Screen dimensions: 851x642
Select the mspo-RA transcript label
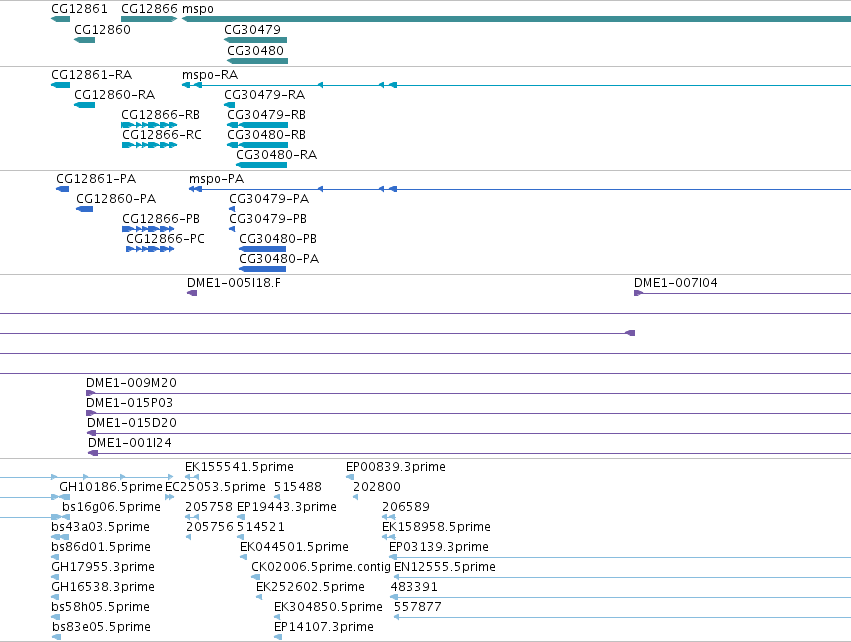(210, 74)
